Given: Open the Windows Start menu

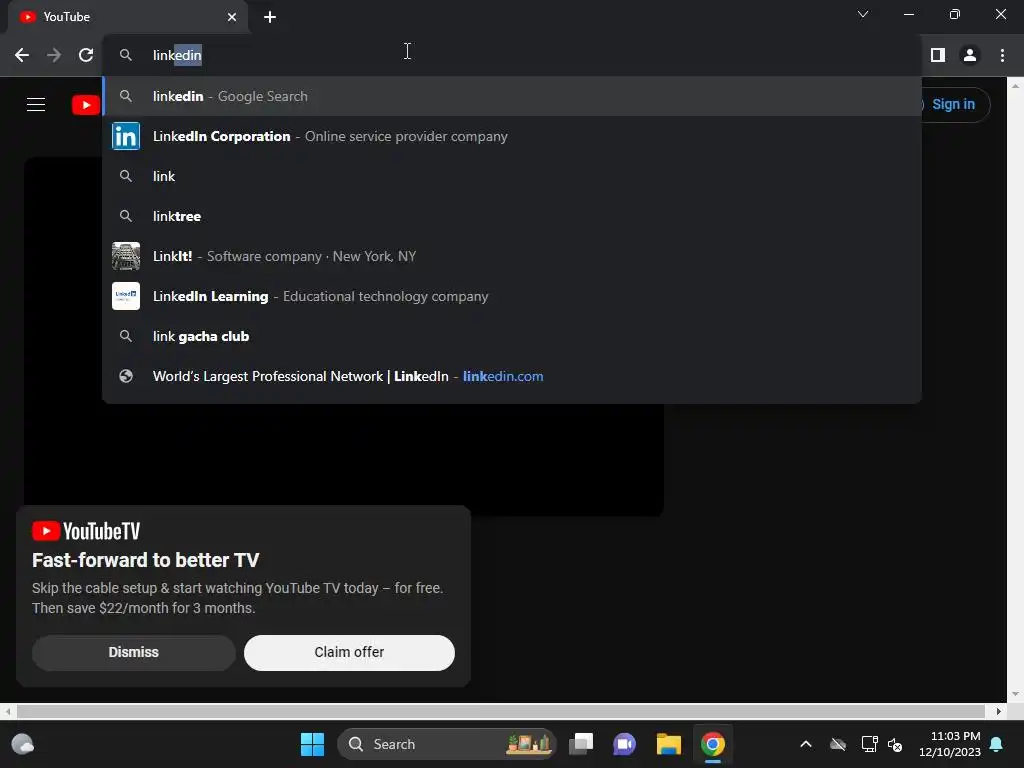Looking at the screenshot, I should (312, 744).
